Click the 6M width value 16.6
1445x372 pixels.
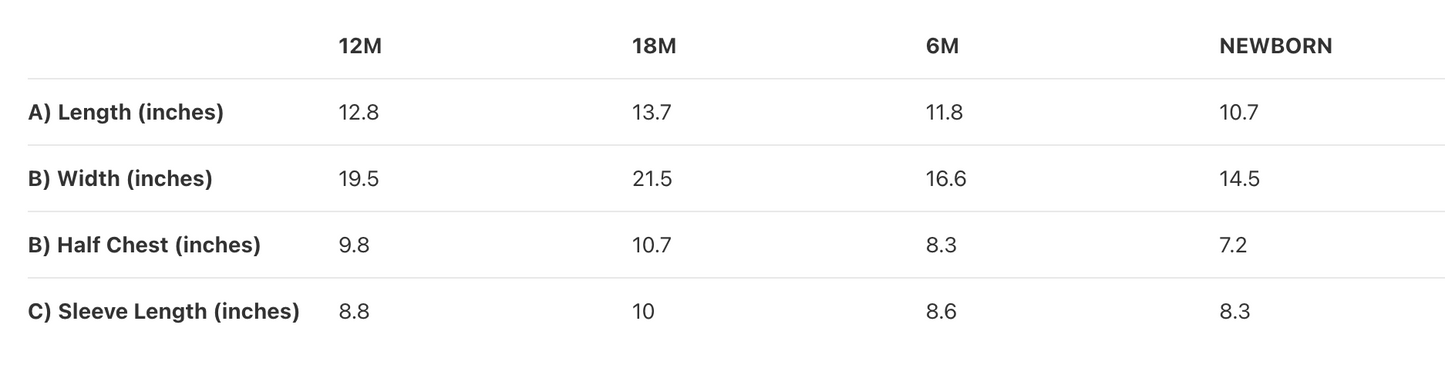point(946,179)
